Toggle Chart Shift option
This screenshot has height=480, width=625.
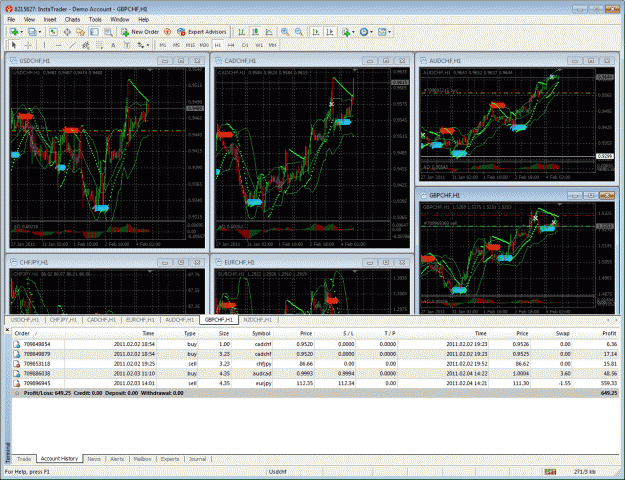[330, 32]
